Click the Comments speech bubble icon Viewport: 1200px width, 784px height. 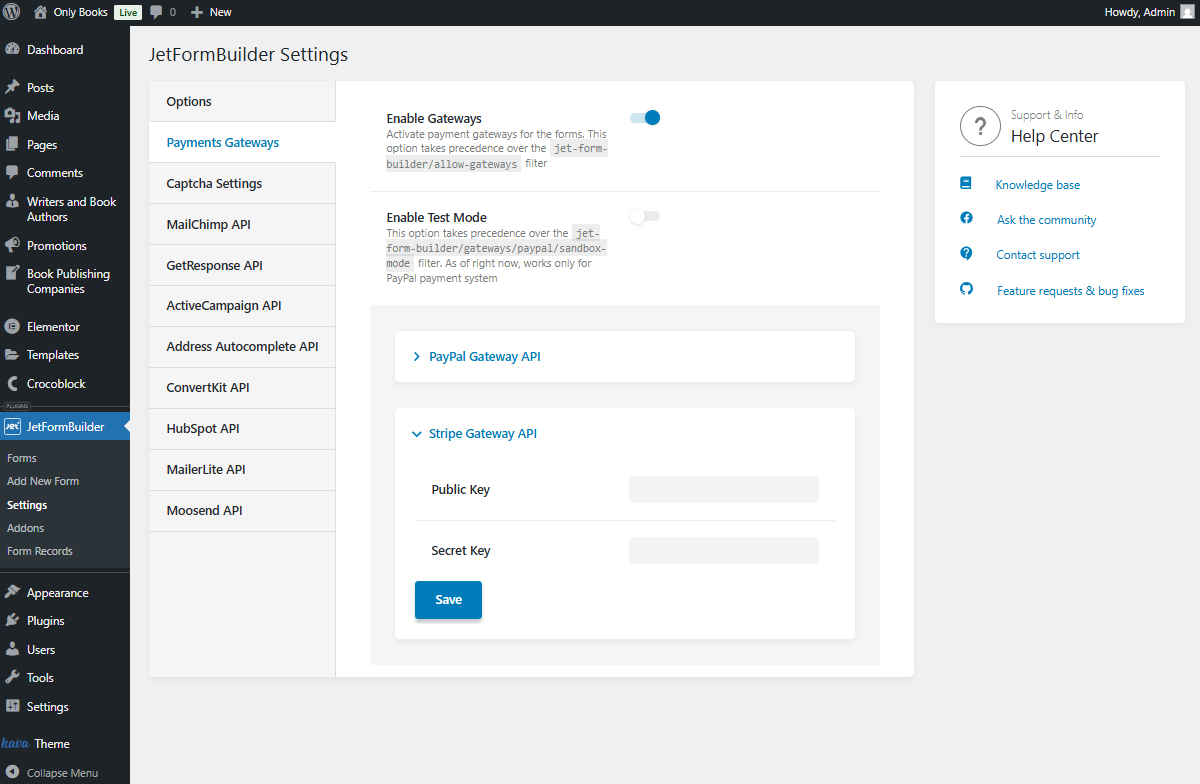point(14,172)
